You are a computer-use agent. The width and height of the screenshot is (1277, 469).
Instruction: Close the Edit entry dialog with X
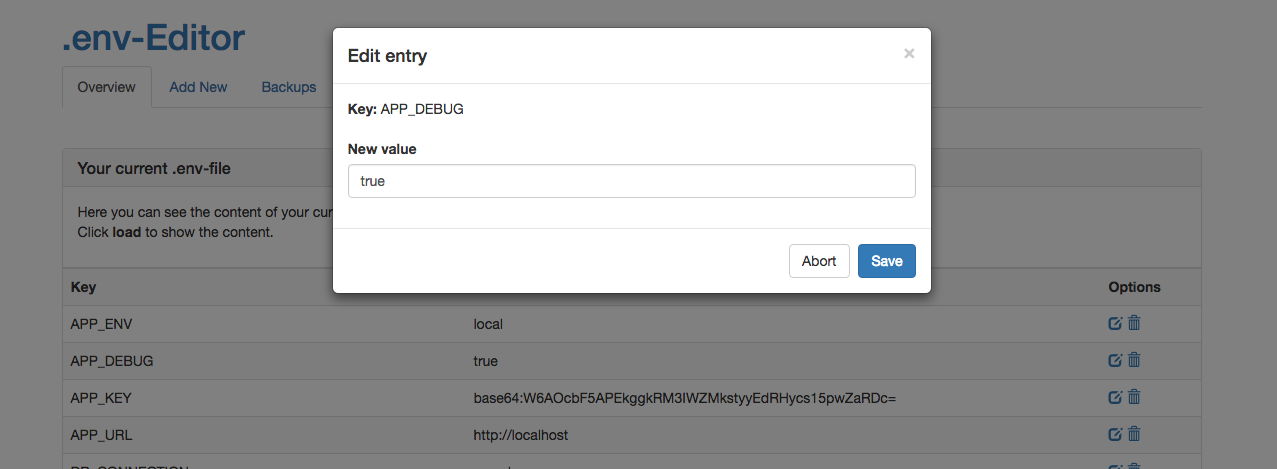pos(909,54)
